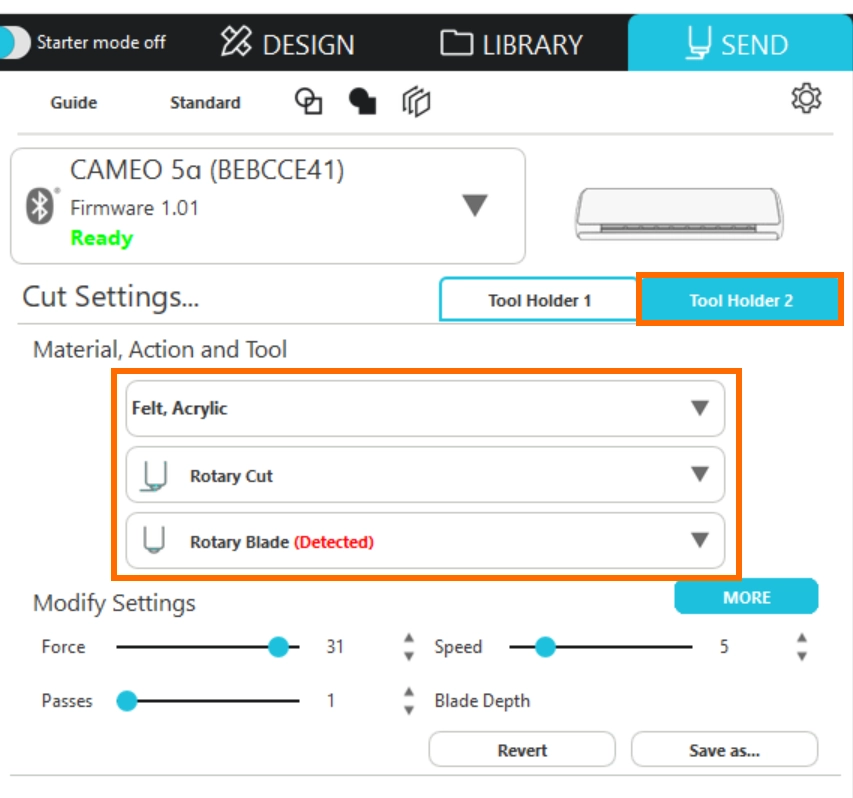Open settings with the gear icon
This screenshot has width=853, height=798.
pos(806,99)
